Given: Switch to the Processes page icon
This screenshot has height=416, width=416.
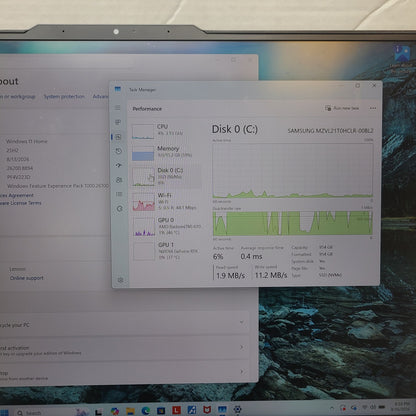Looking at the screenshot, I should pos(118,122).
